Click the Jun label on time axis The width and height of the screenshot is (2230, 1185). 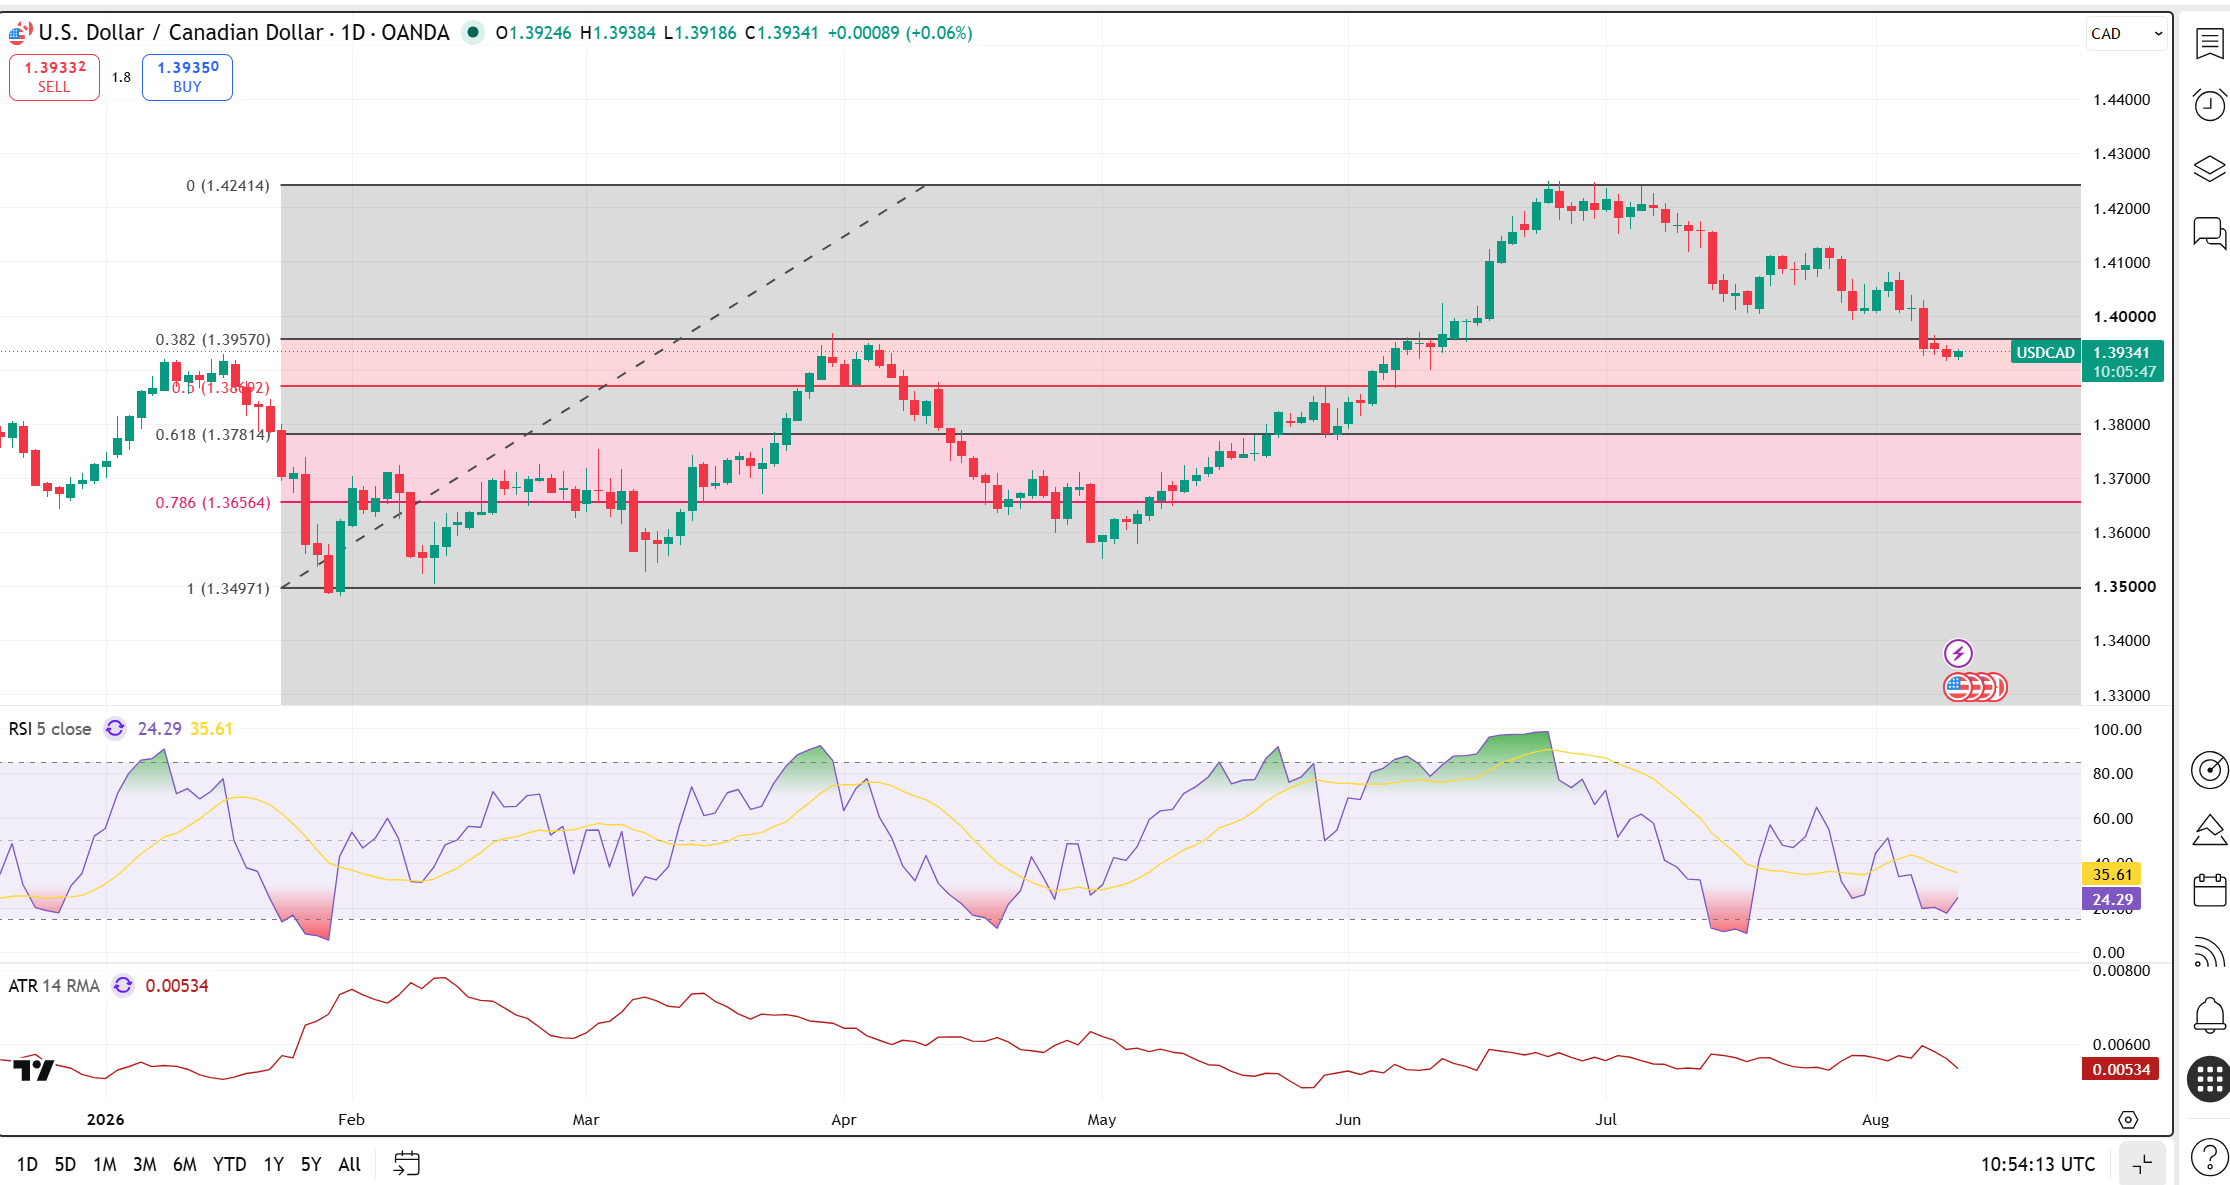(1348, 1120)
